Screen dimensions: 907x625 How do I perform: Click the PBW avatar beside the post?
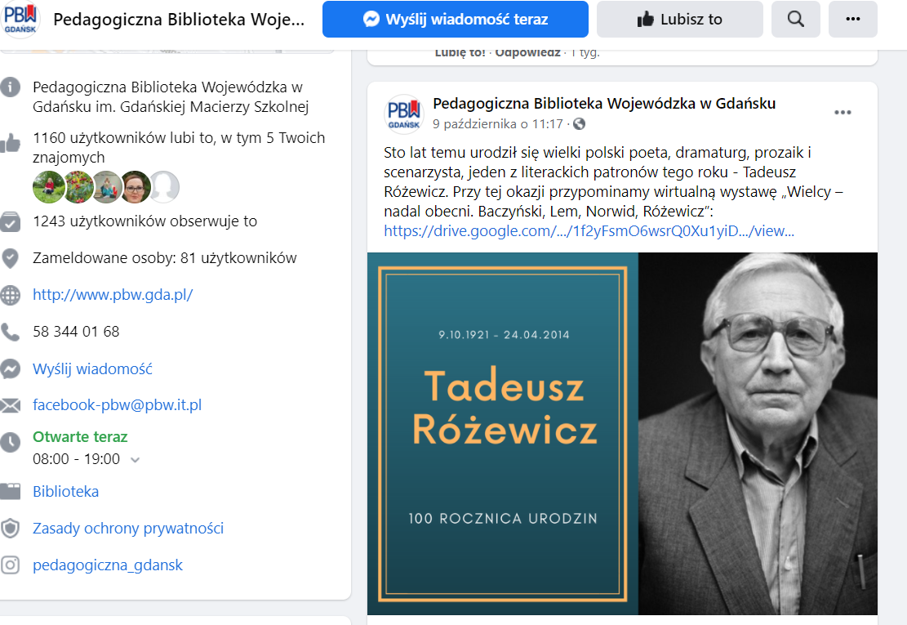404,114
